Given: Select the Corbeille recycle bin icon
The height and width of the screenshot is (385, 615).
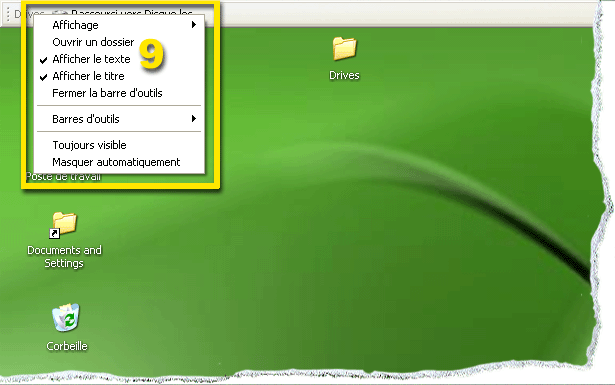Looking at the screenshot, I should pyautogui.click(x=66, y=318).
